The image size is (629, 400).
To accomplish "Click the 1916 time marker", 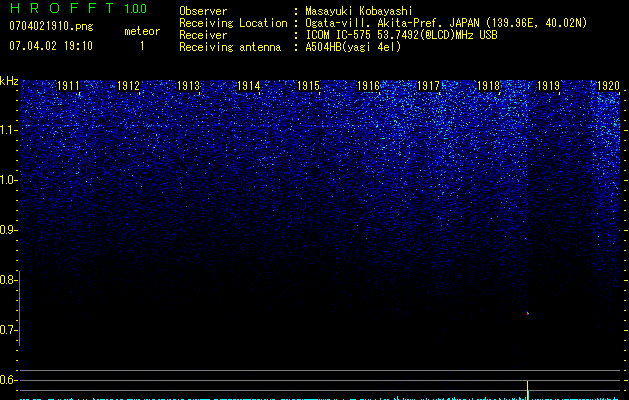I will click(368, 86).
